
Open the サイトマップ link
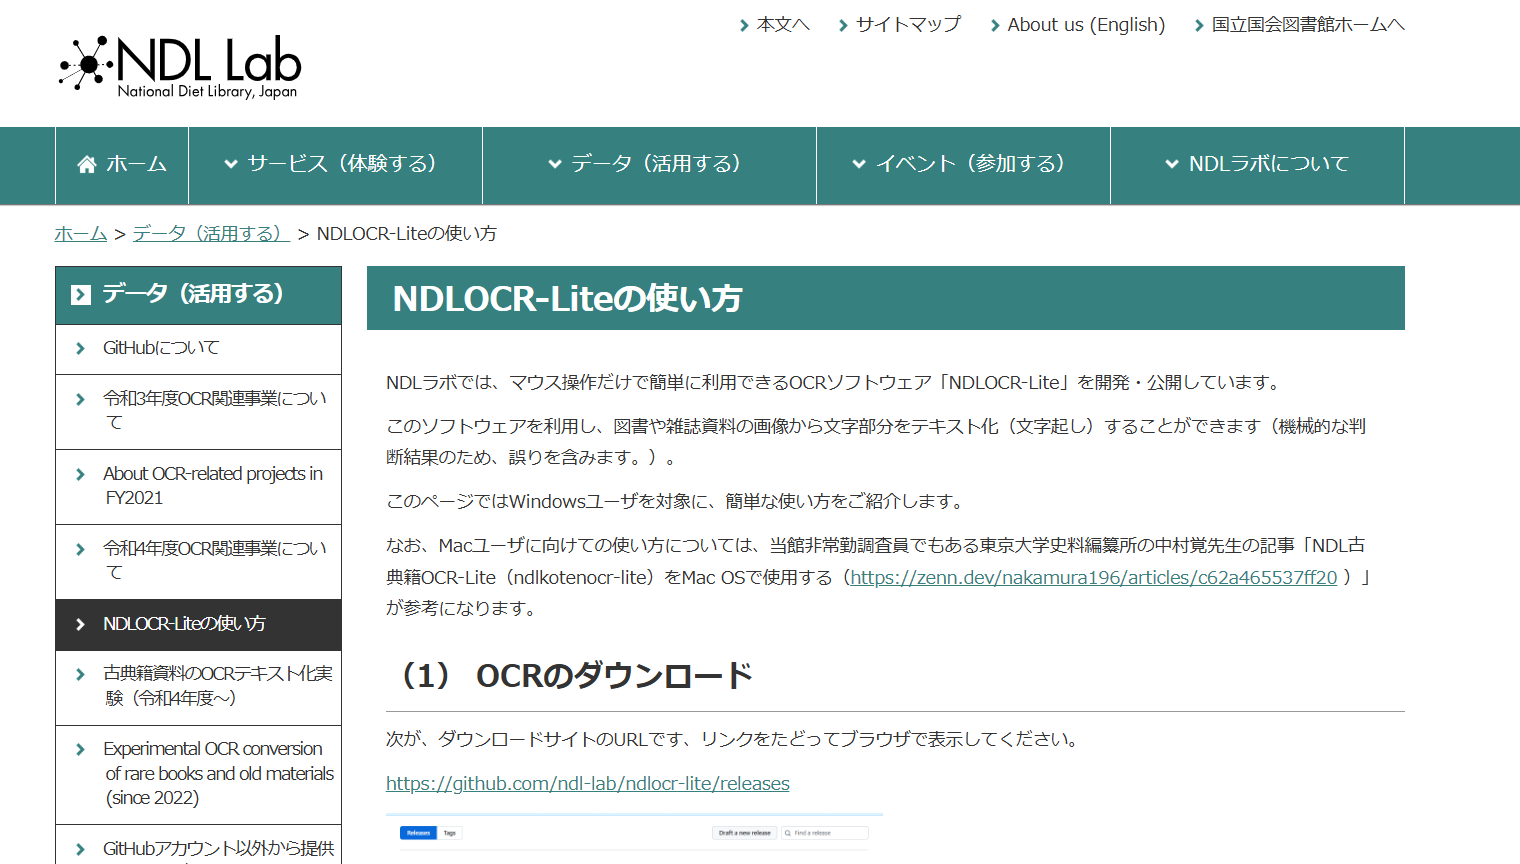coord(908,25)
